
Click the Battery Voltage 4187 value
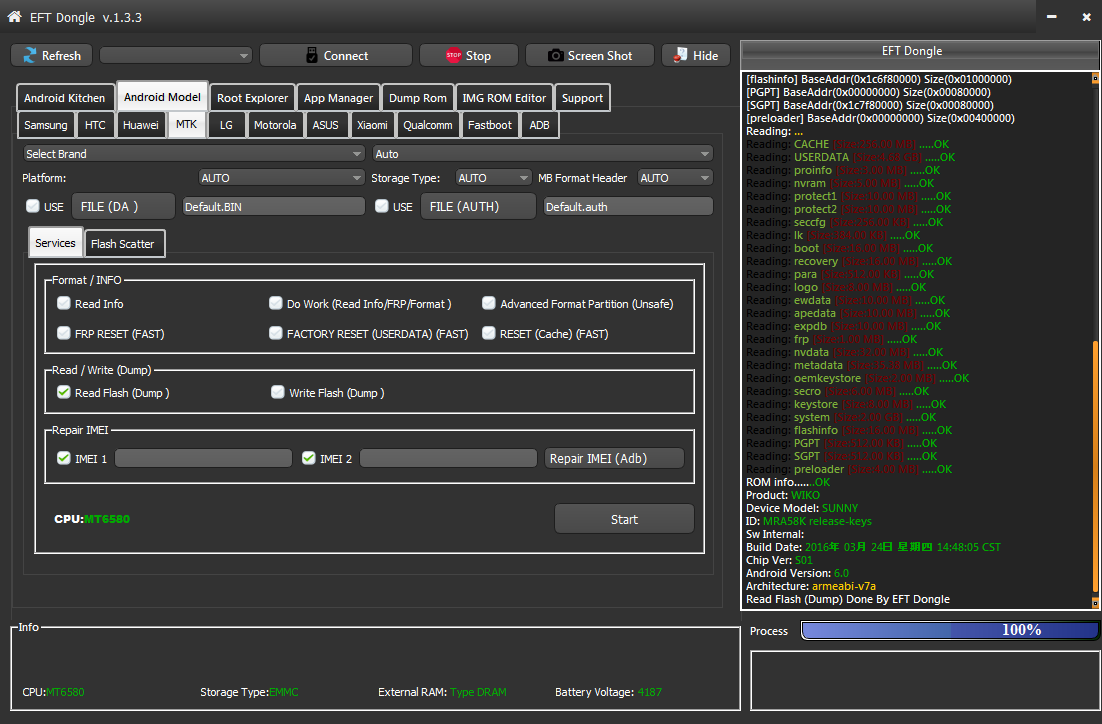[x=649, y=692]
